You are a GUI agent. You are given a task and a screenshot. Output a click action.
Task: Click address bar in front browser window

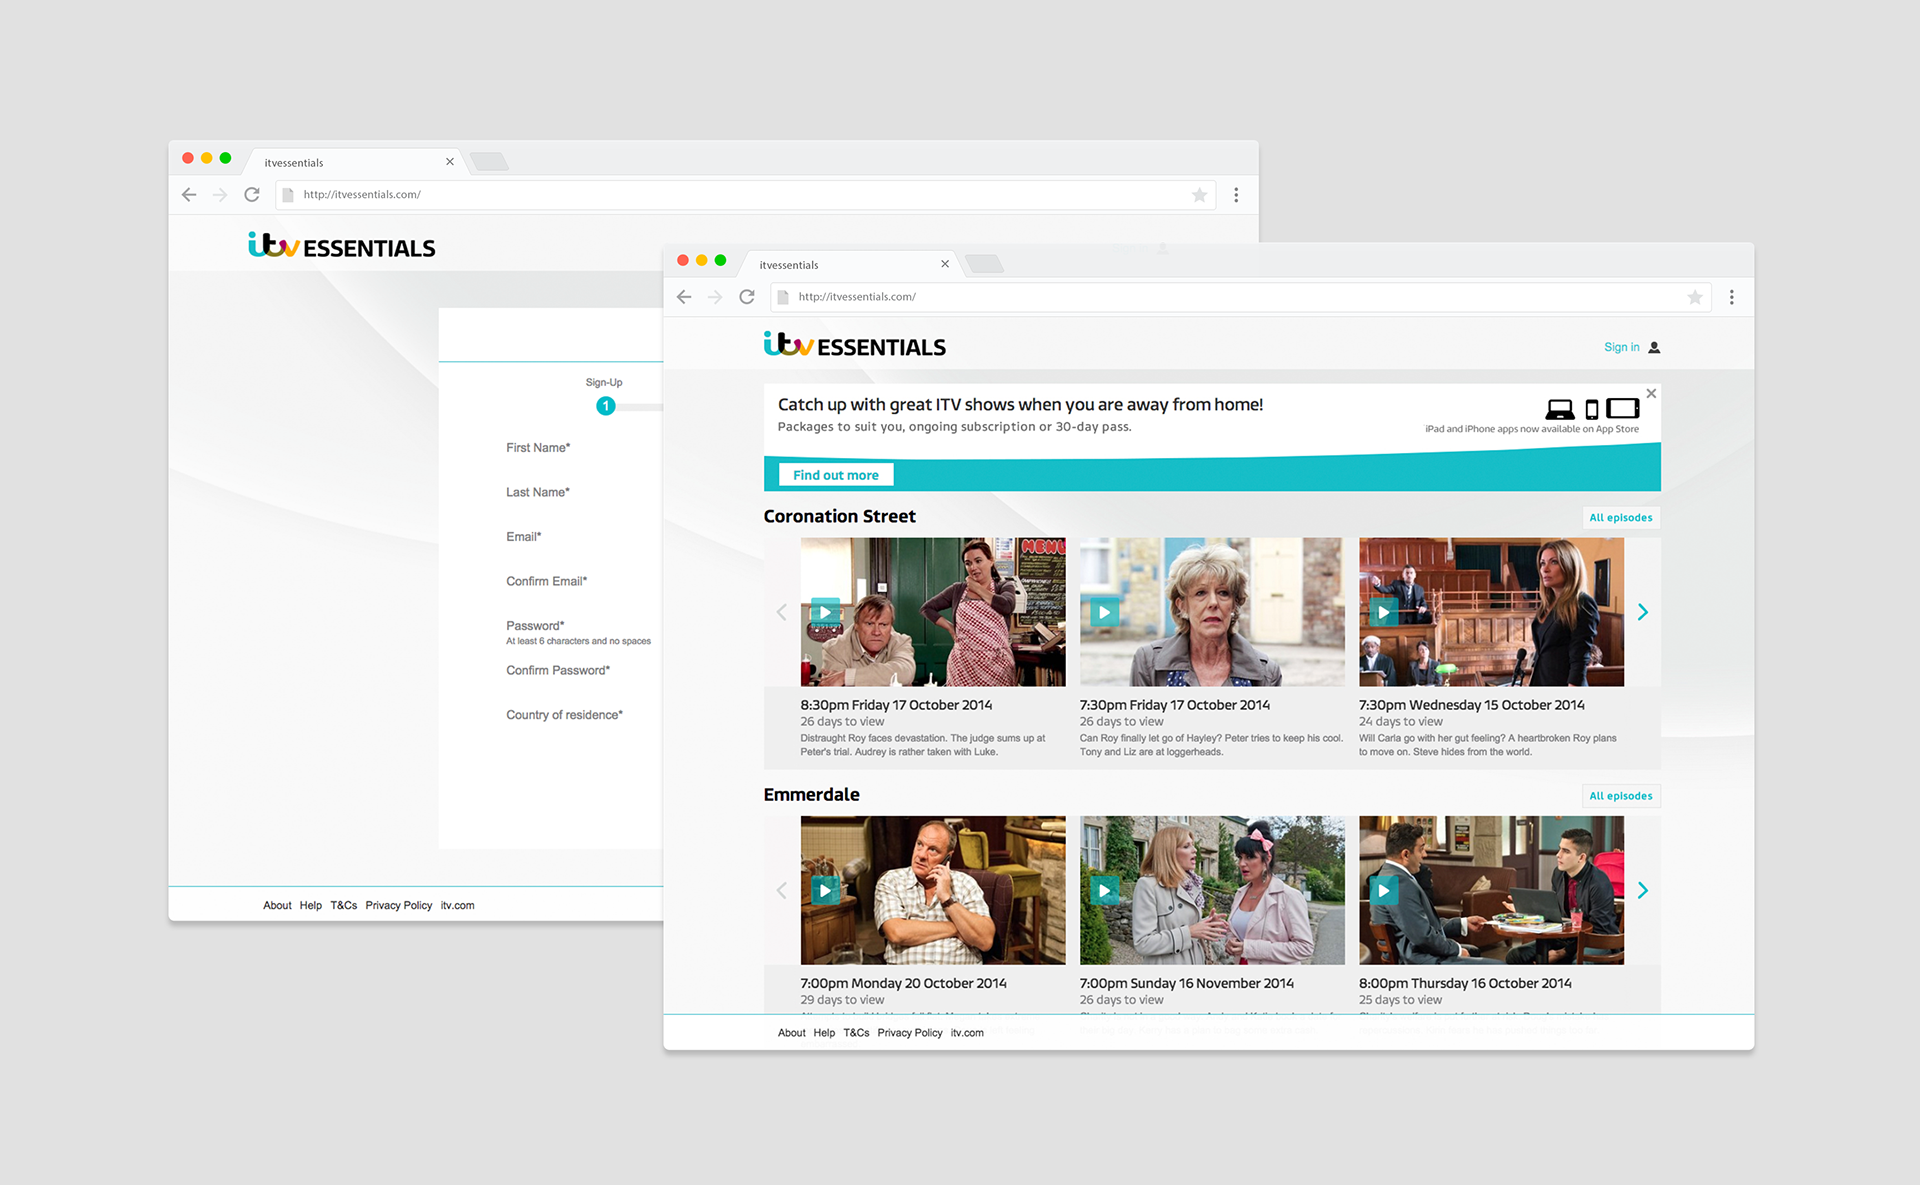coord(1240,297)
